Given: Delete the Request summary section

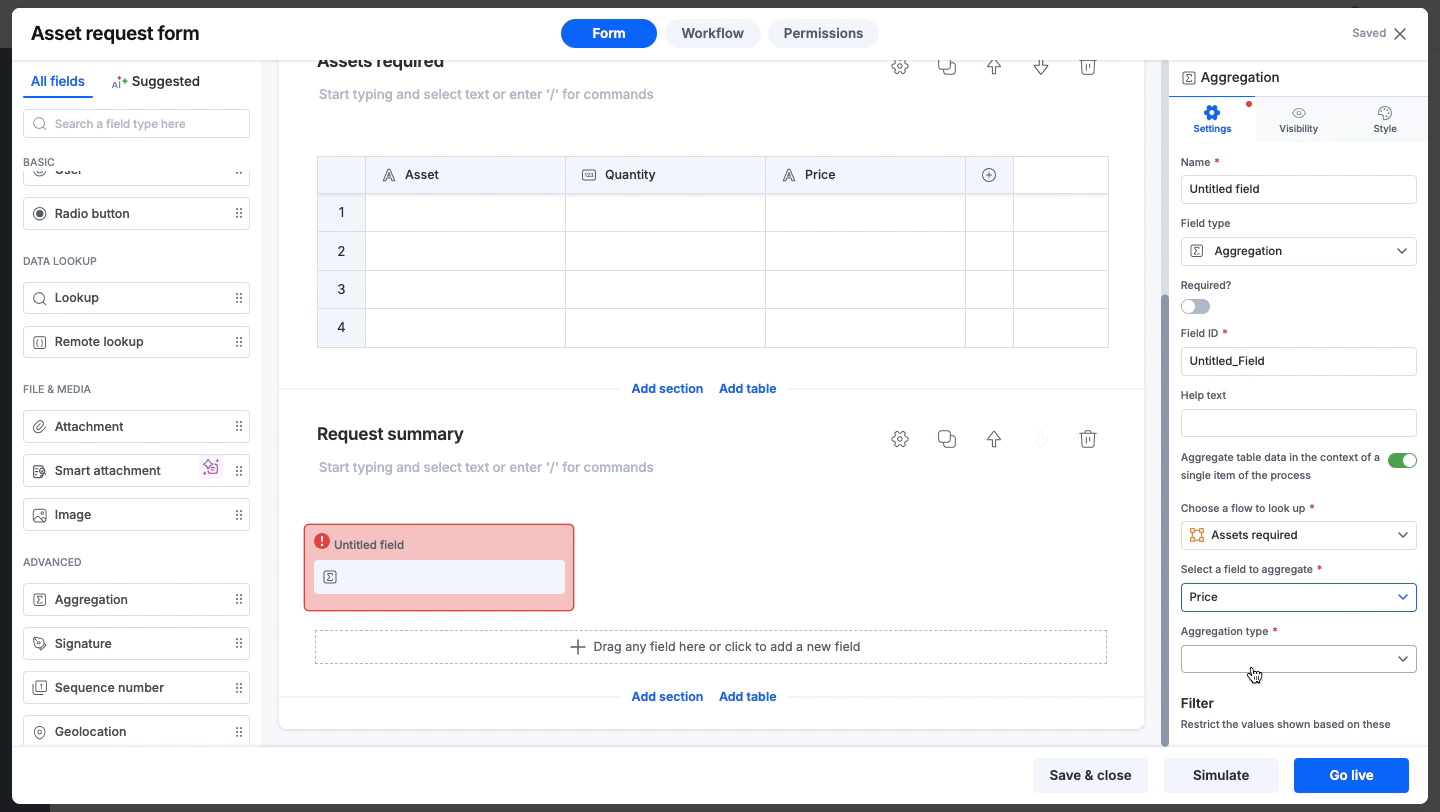Looking at the screenshot, I should [1088, 439].
